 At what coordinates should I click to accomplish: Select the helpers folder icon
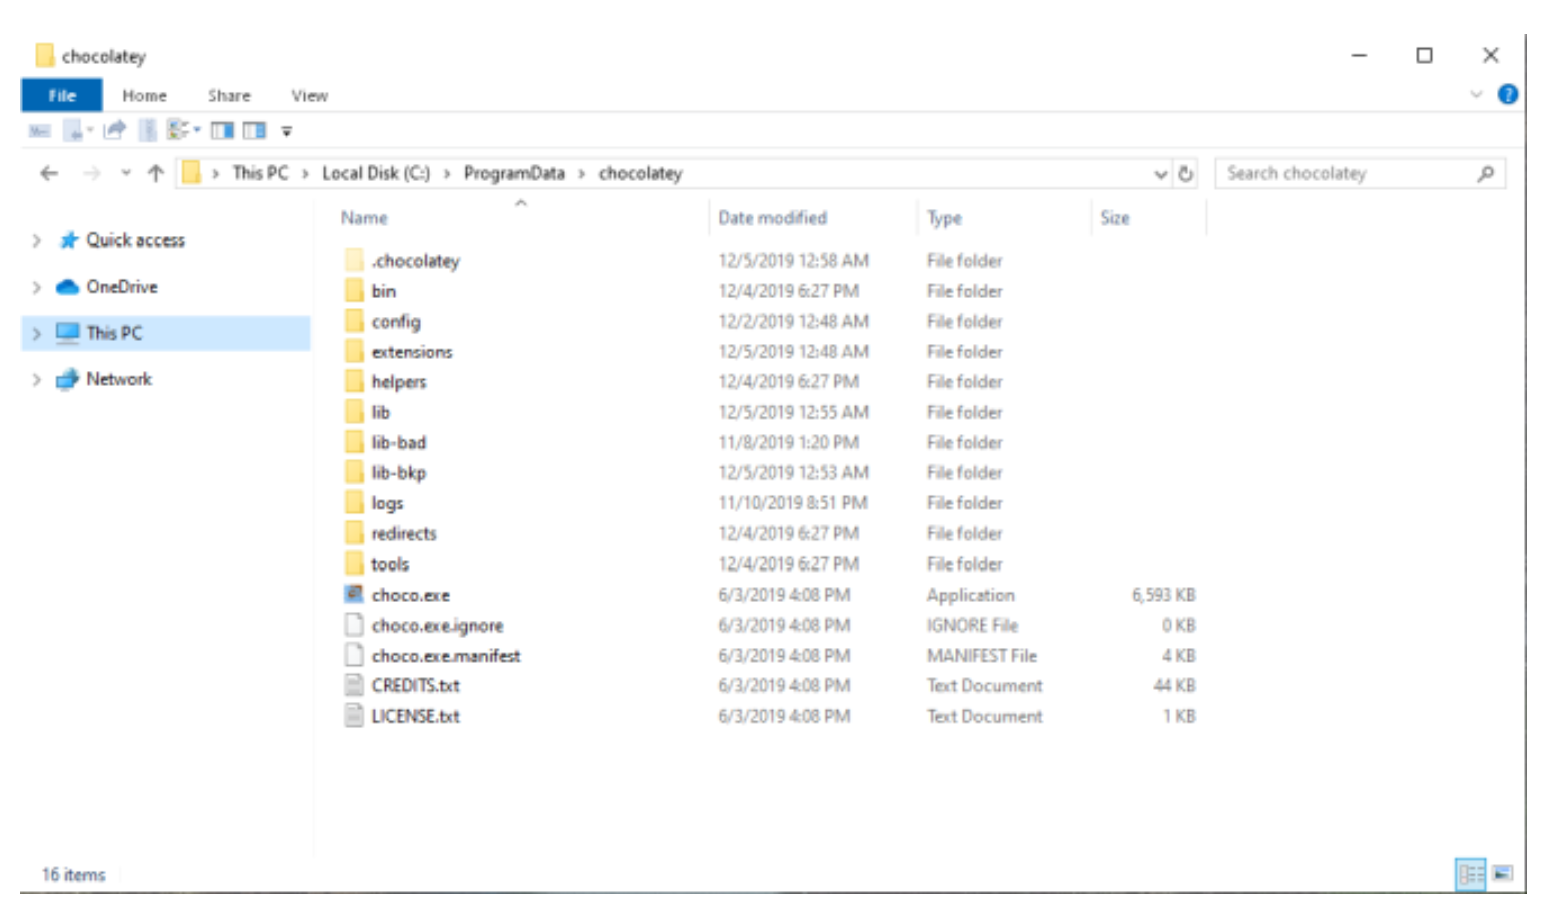(354, 382)
